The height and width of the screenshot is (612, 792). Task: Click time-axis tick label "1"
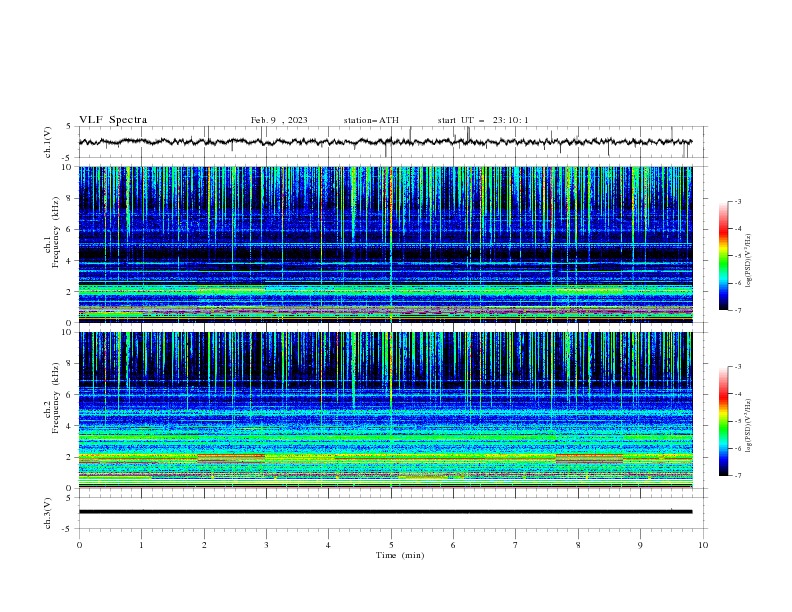click(x=141, y=545)
